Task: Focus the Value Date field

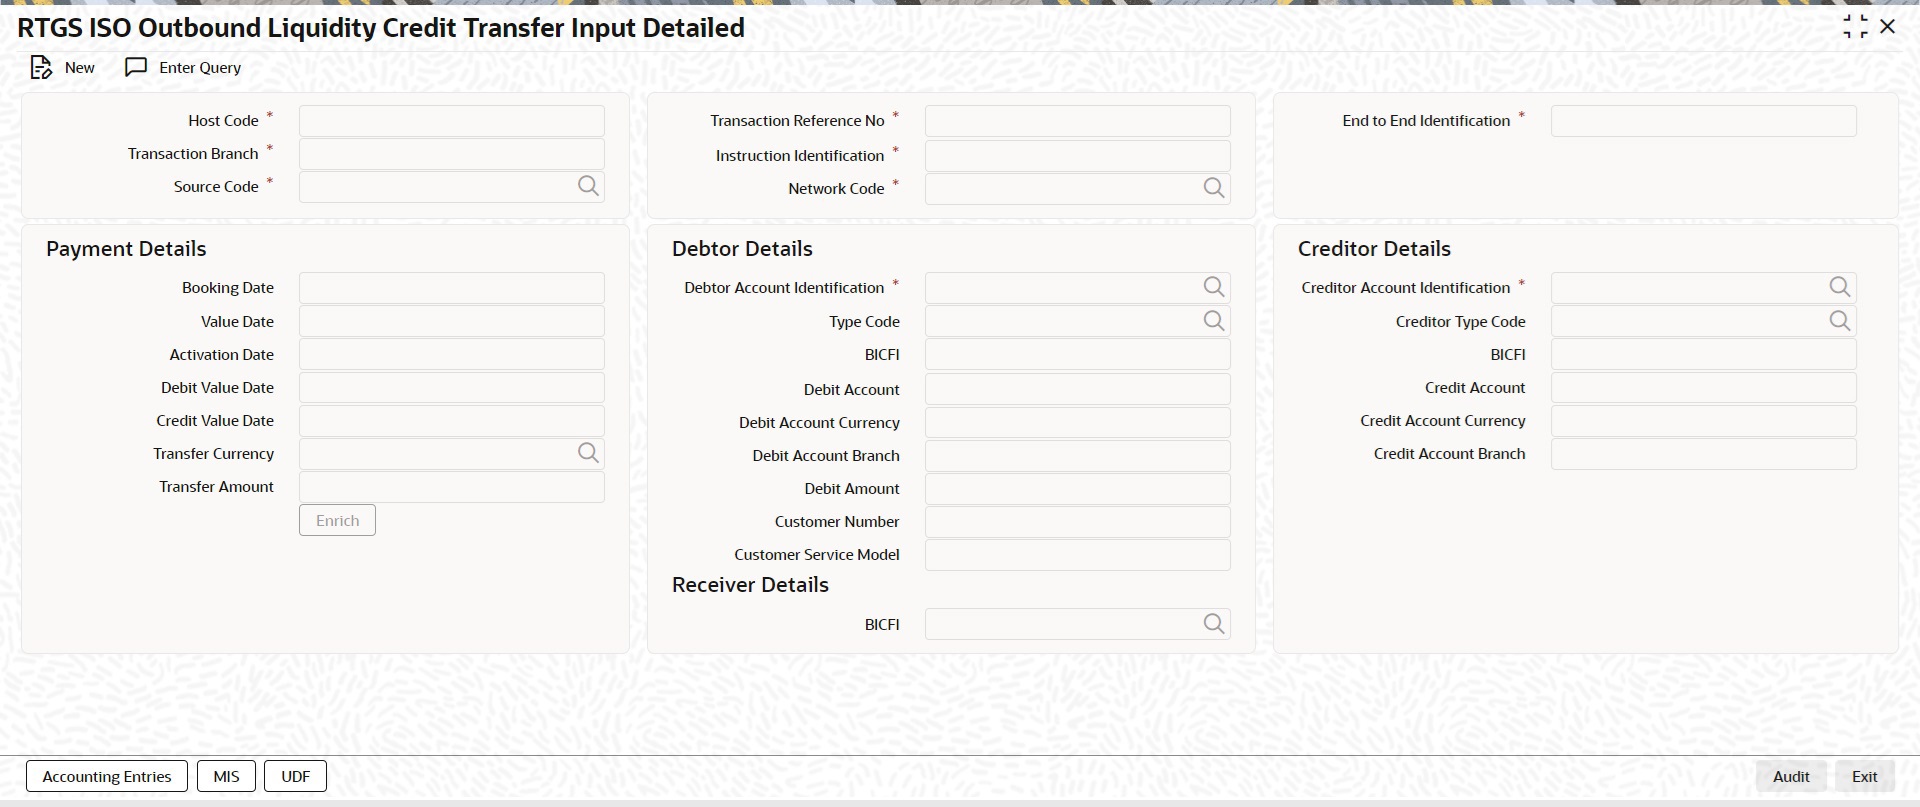Action: click(452, 321)
